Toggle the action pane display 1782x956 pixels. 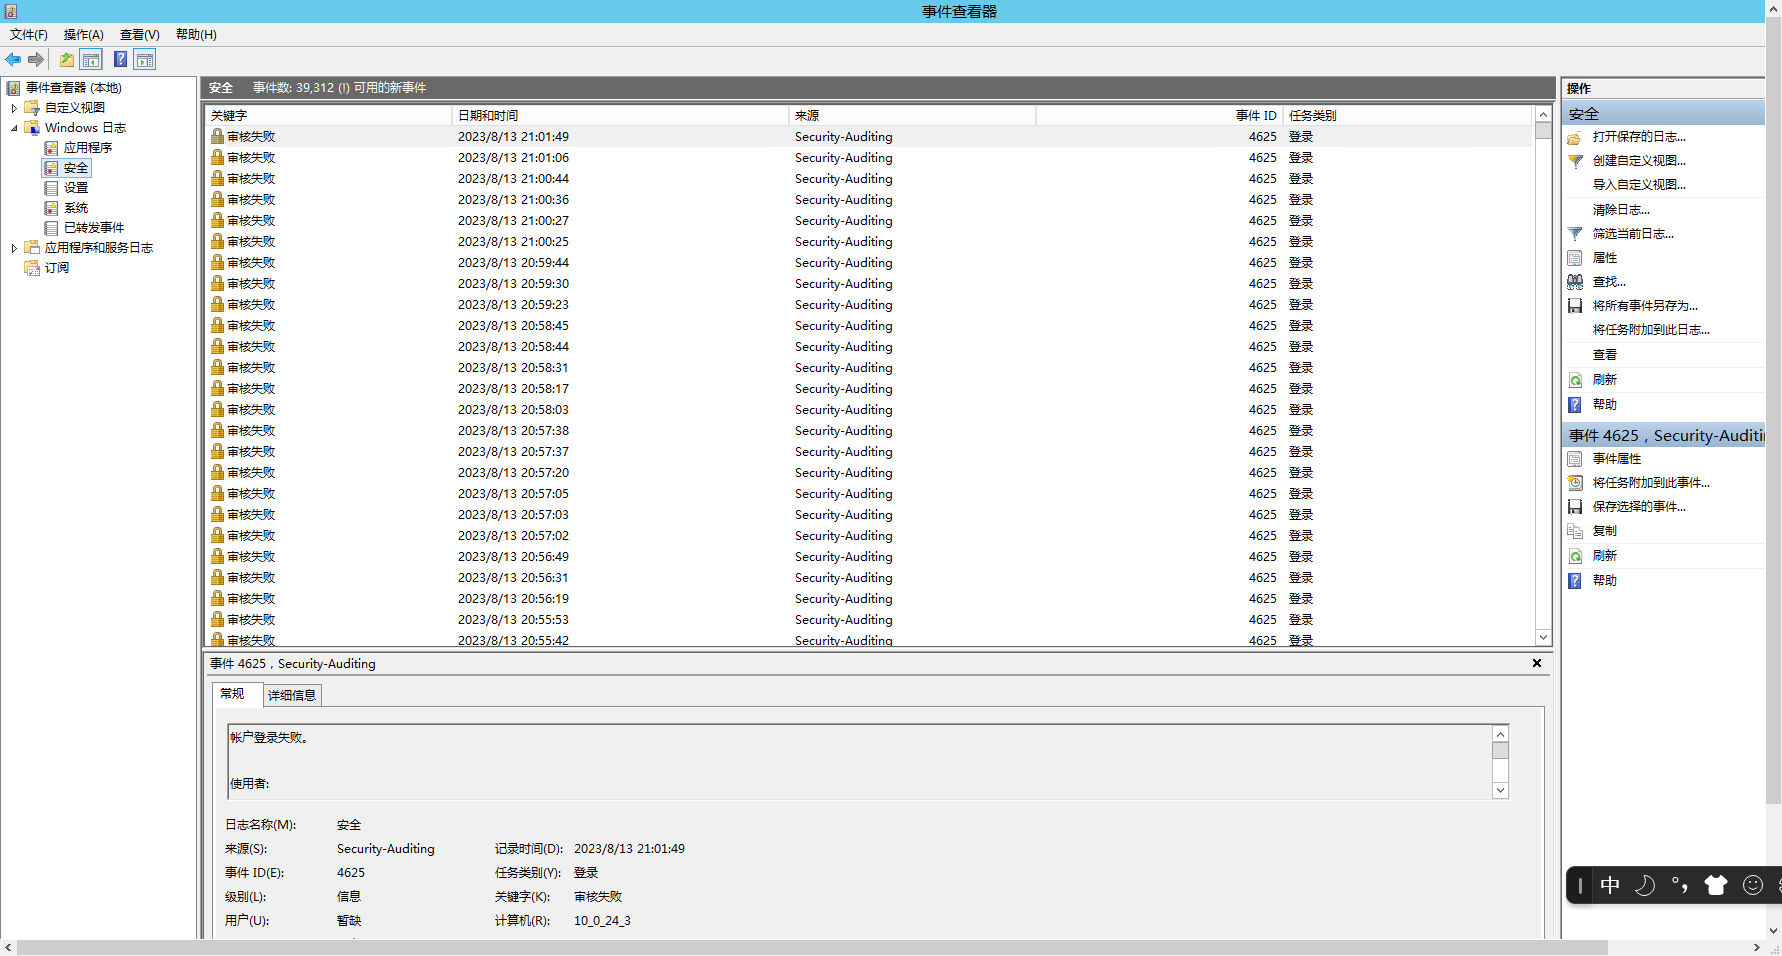[x=145, y=59]
